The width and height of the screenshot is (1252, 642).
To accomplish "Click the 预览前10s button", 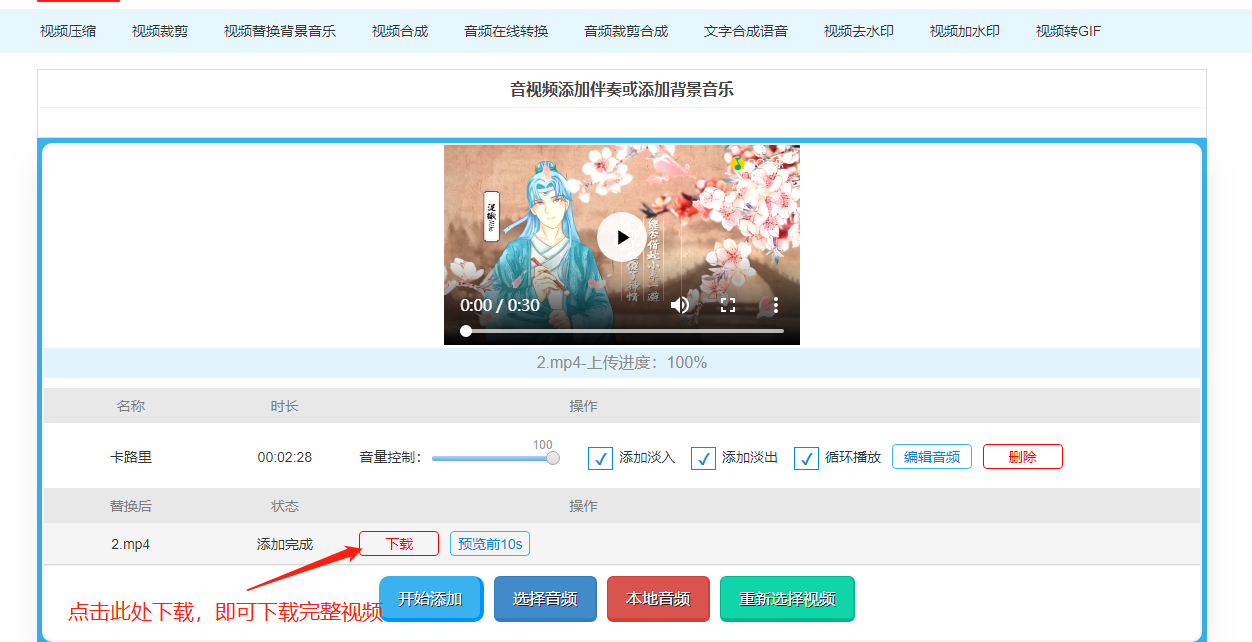I will pyautogui.click(x=490, y=544).
